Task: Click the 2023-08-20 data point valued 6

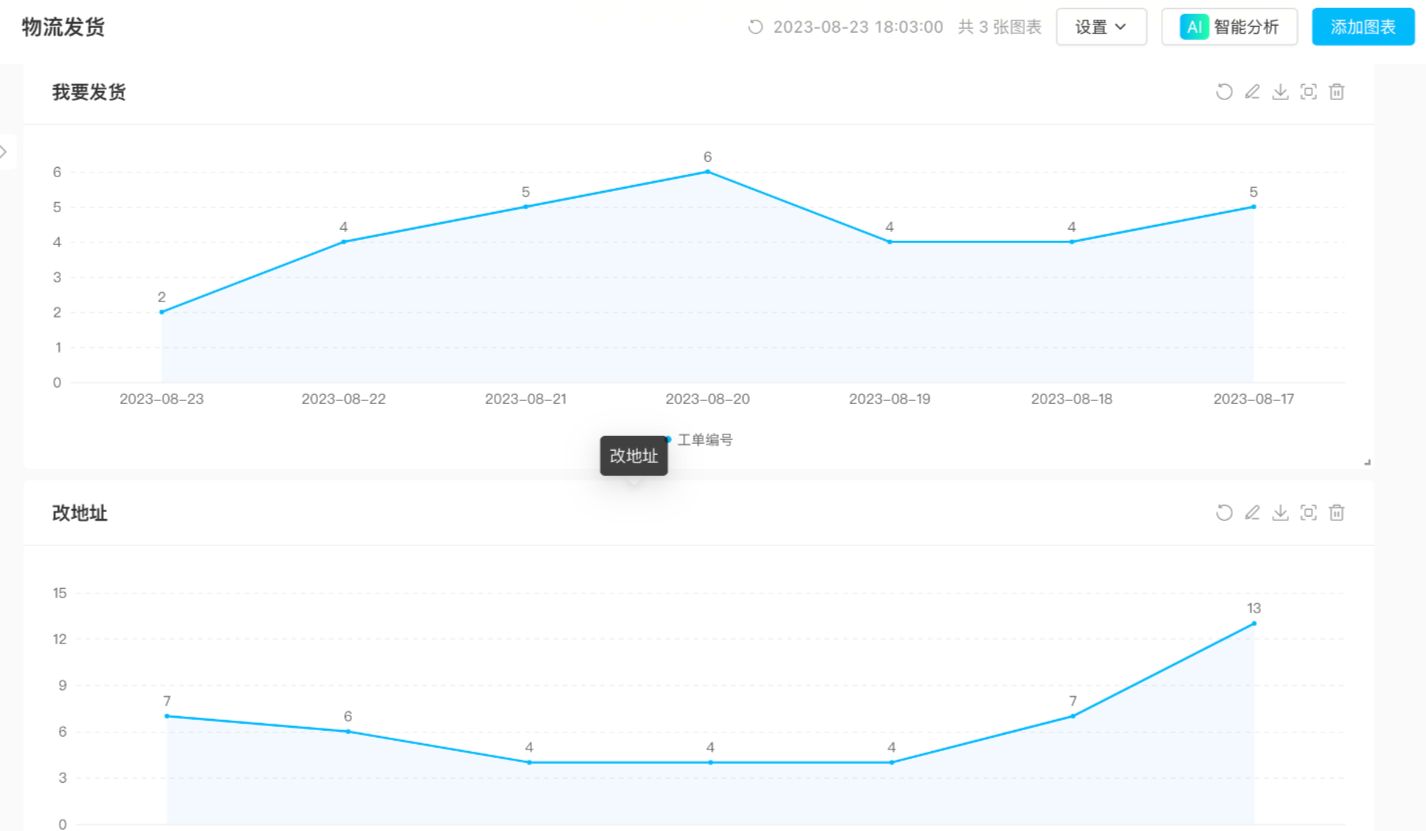Action: (x=707, y=172)
